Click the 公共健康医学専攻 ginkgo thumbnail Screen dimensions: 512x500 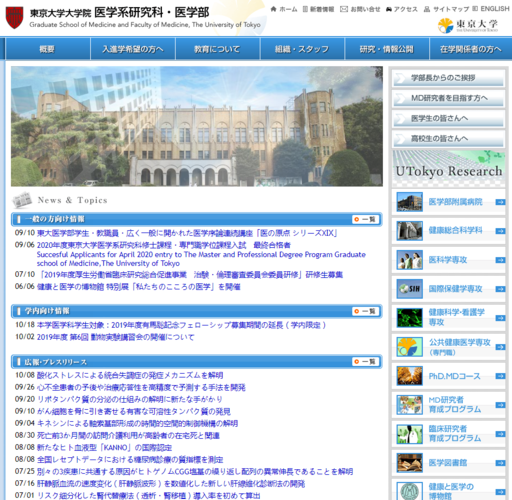pyautogui.click(x=410, y=347)
